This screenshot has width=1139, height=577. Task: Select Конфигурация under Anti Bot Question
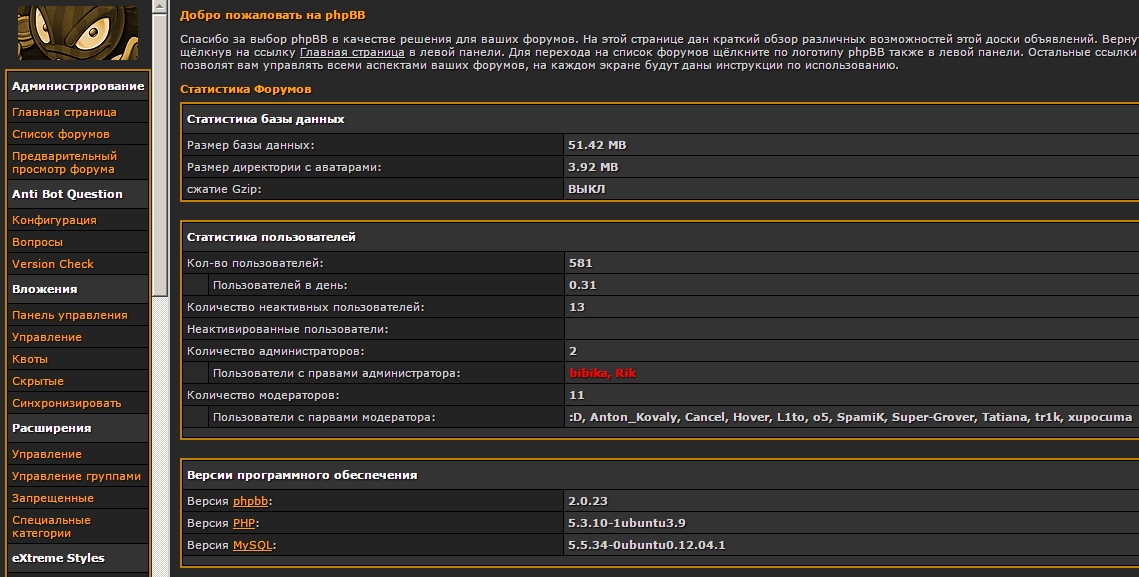coord(54,220)
